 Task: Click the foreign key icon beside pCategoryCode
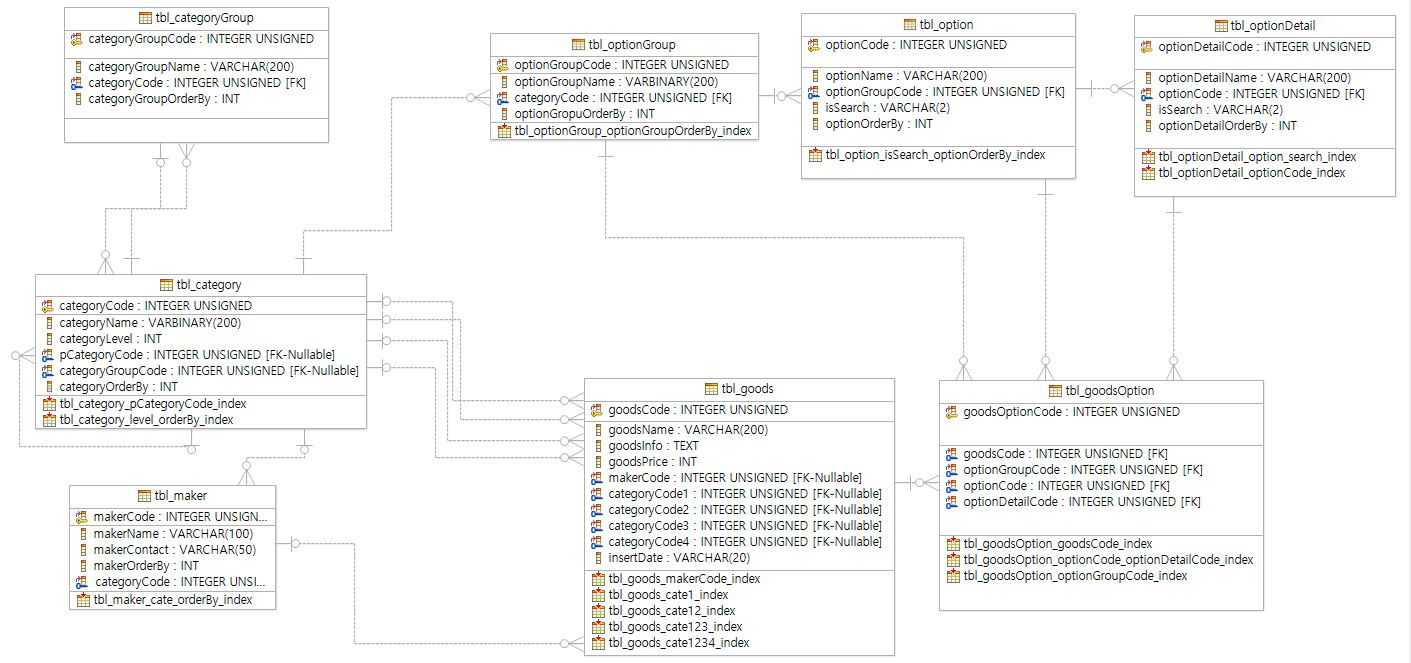pyautogui.click(x=48, y=355)
